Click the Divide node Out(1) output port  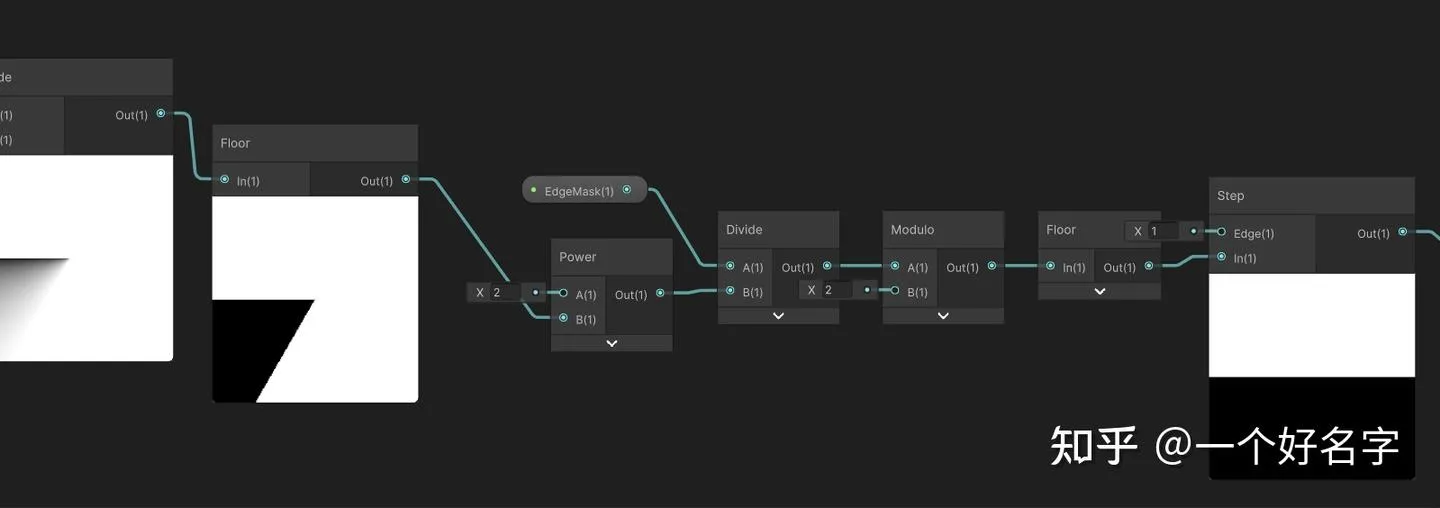point(827,266)
